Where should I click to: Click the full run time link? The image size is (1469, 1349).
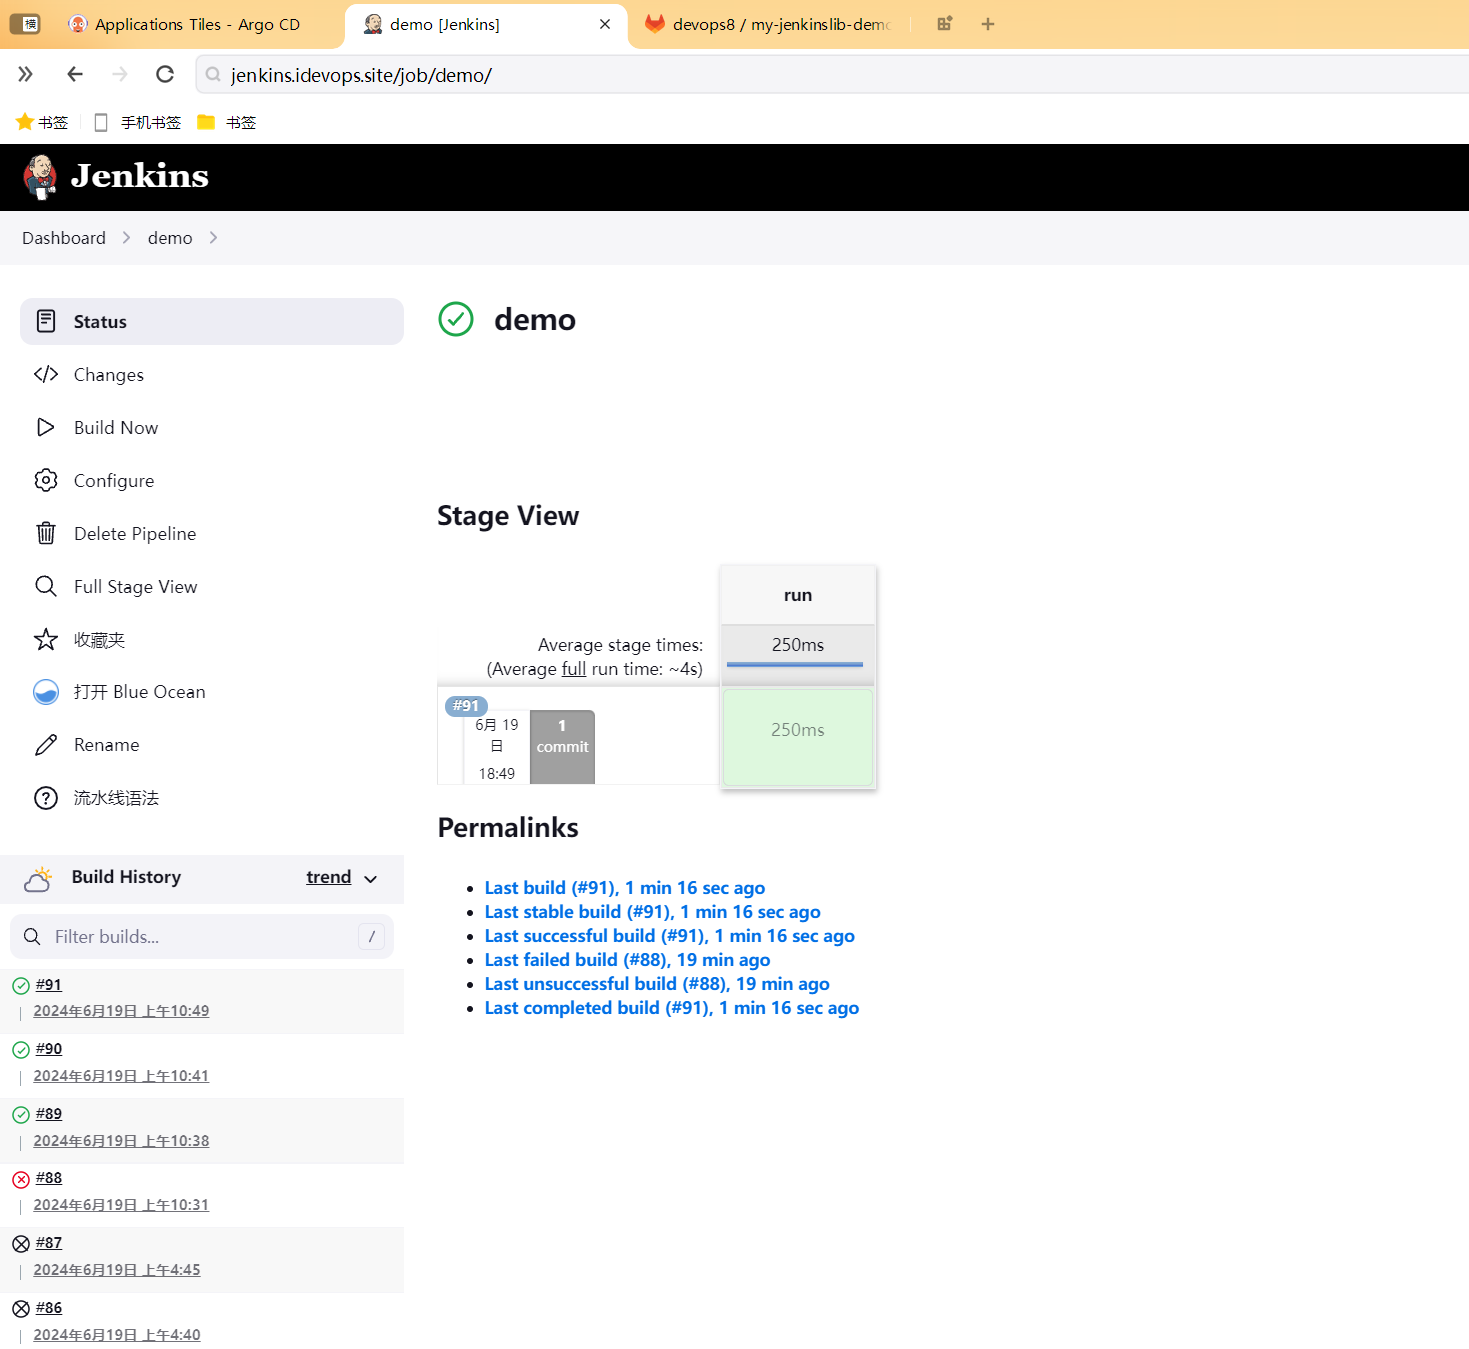574,669
